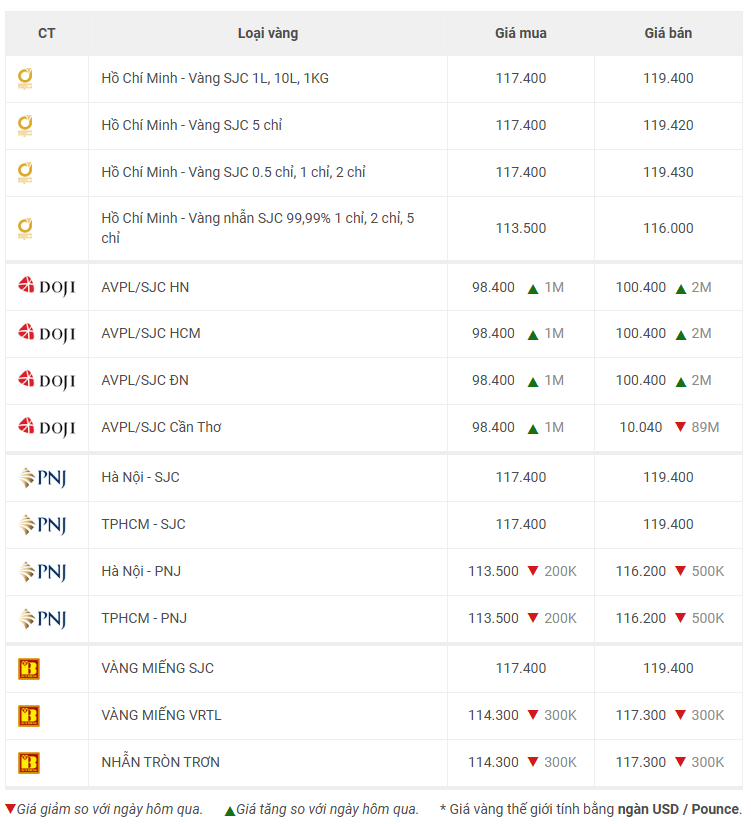
Task: Click sell price 119.400 for VÀNG MIẾNG SJC
Action: pos(668,668)
